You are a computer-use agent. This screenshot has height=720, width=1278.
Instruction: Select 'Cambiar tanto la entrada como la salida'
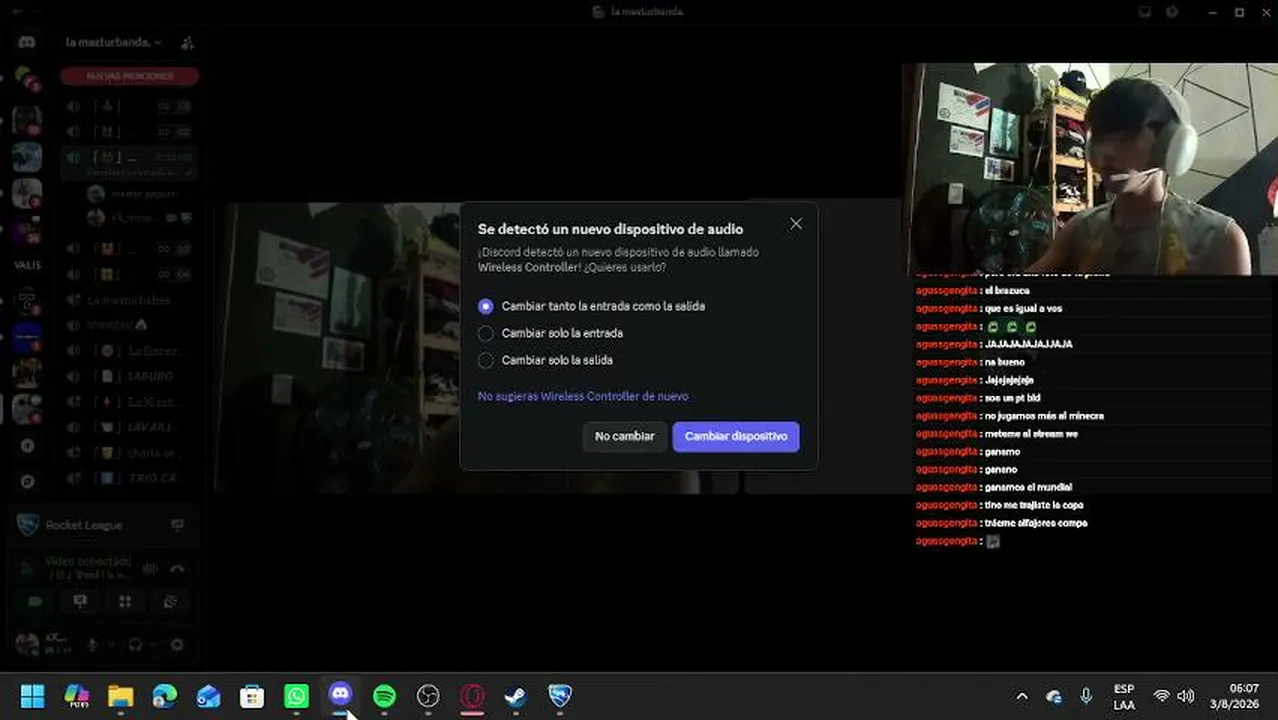click(593, 306)
